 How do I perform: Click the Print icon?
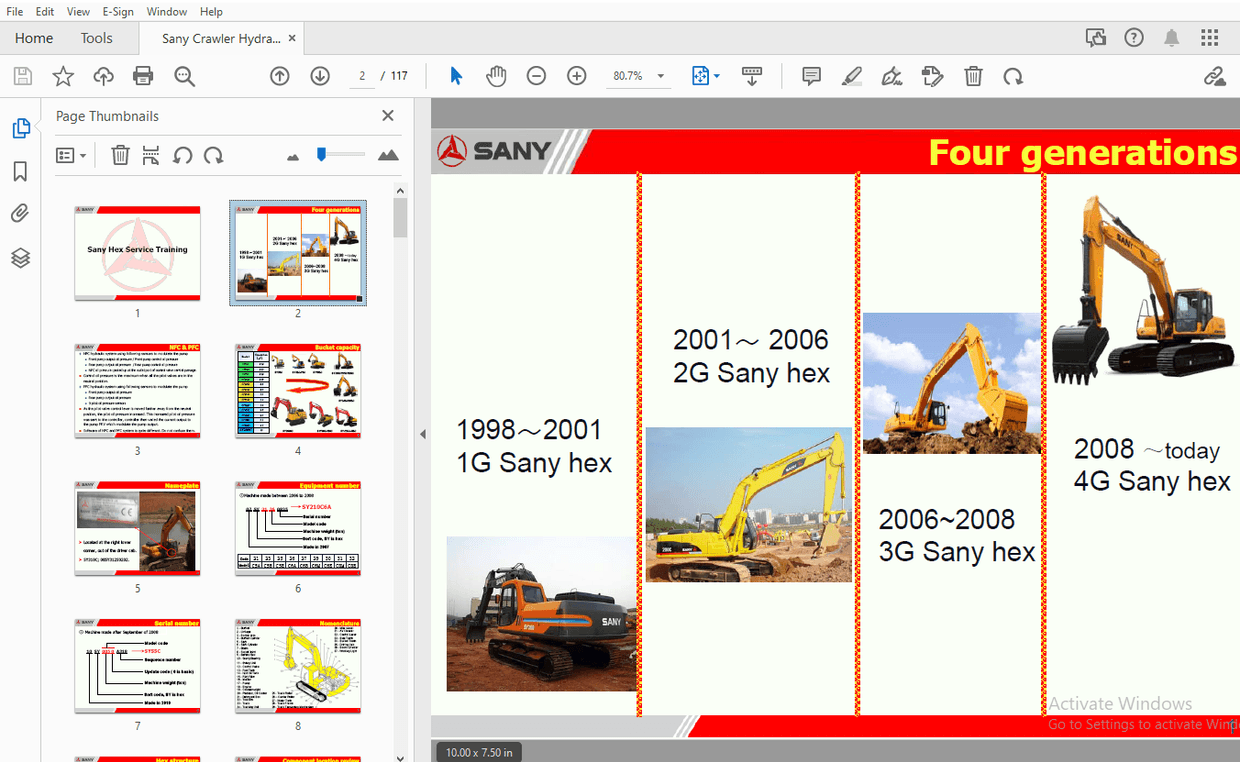(142, 75)
